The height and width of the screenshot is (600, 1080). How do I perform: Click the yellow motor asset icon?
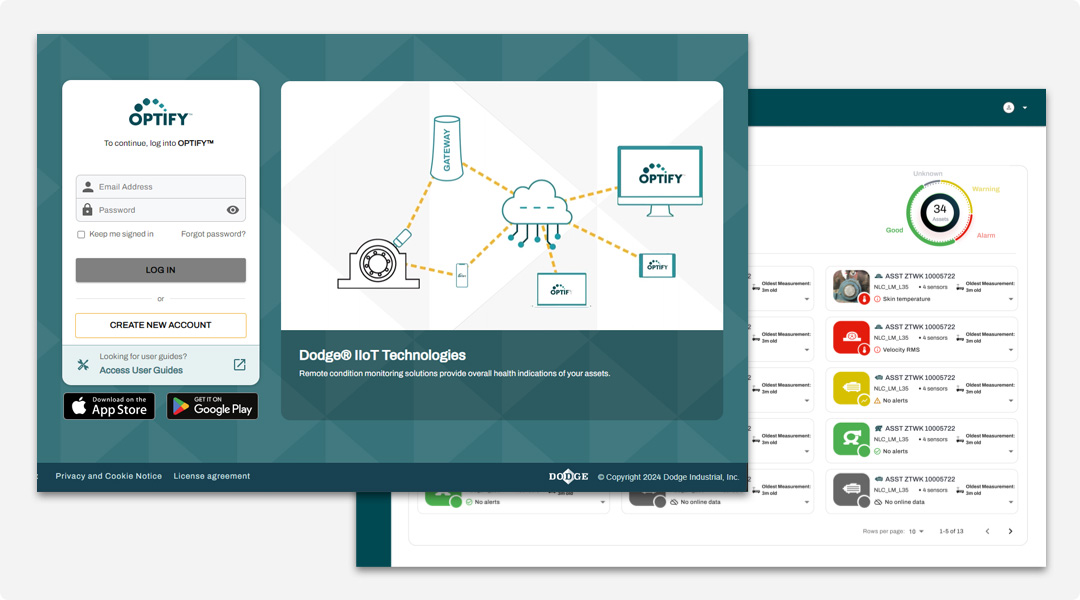coord(851,388)
